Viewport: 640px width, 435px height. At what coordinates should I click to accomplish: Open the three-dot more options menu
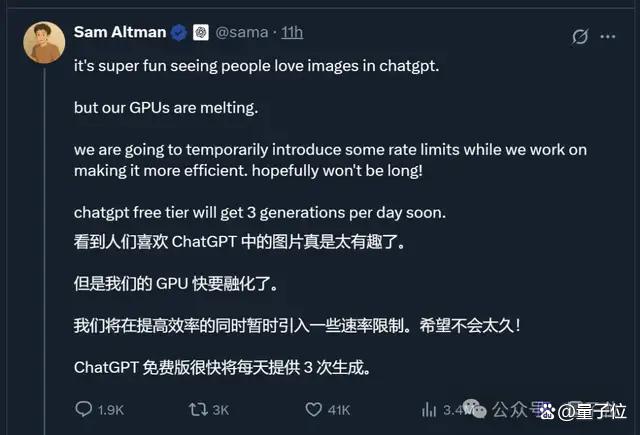point(607,36)
